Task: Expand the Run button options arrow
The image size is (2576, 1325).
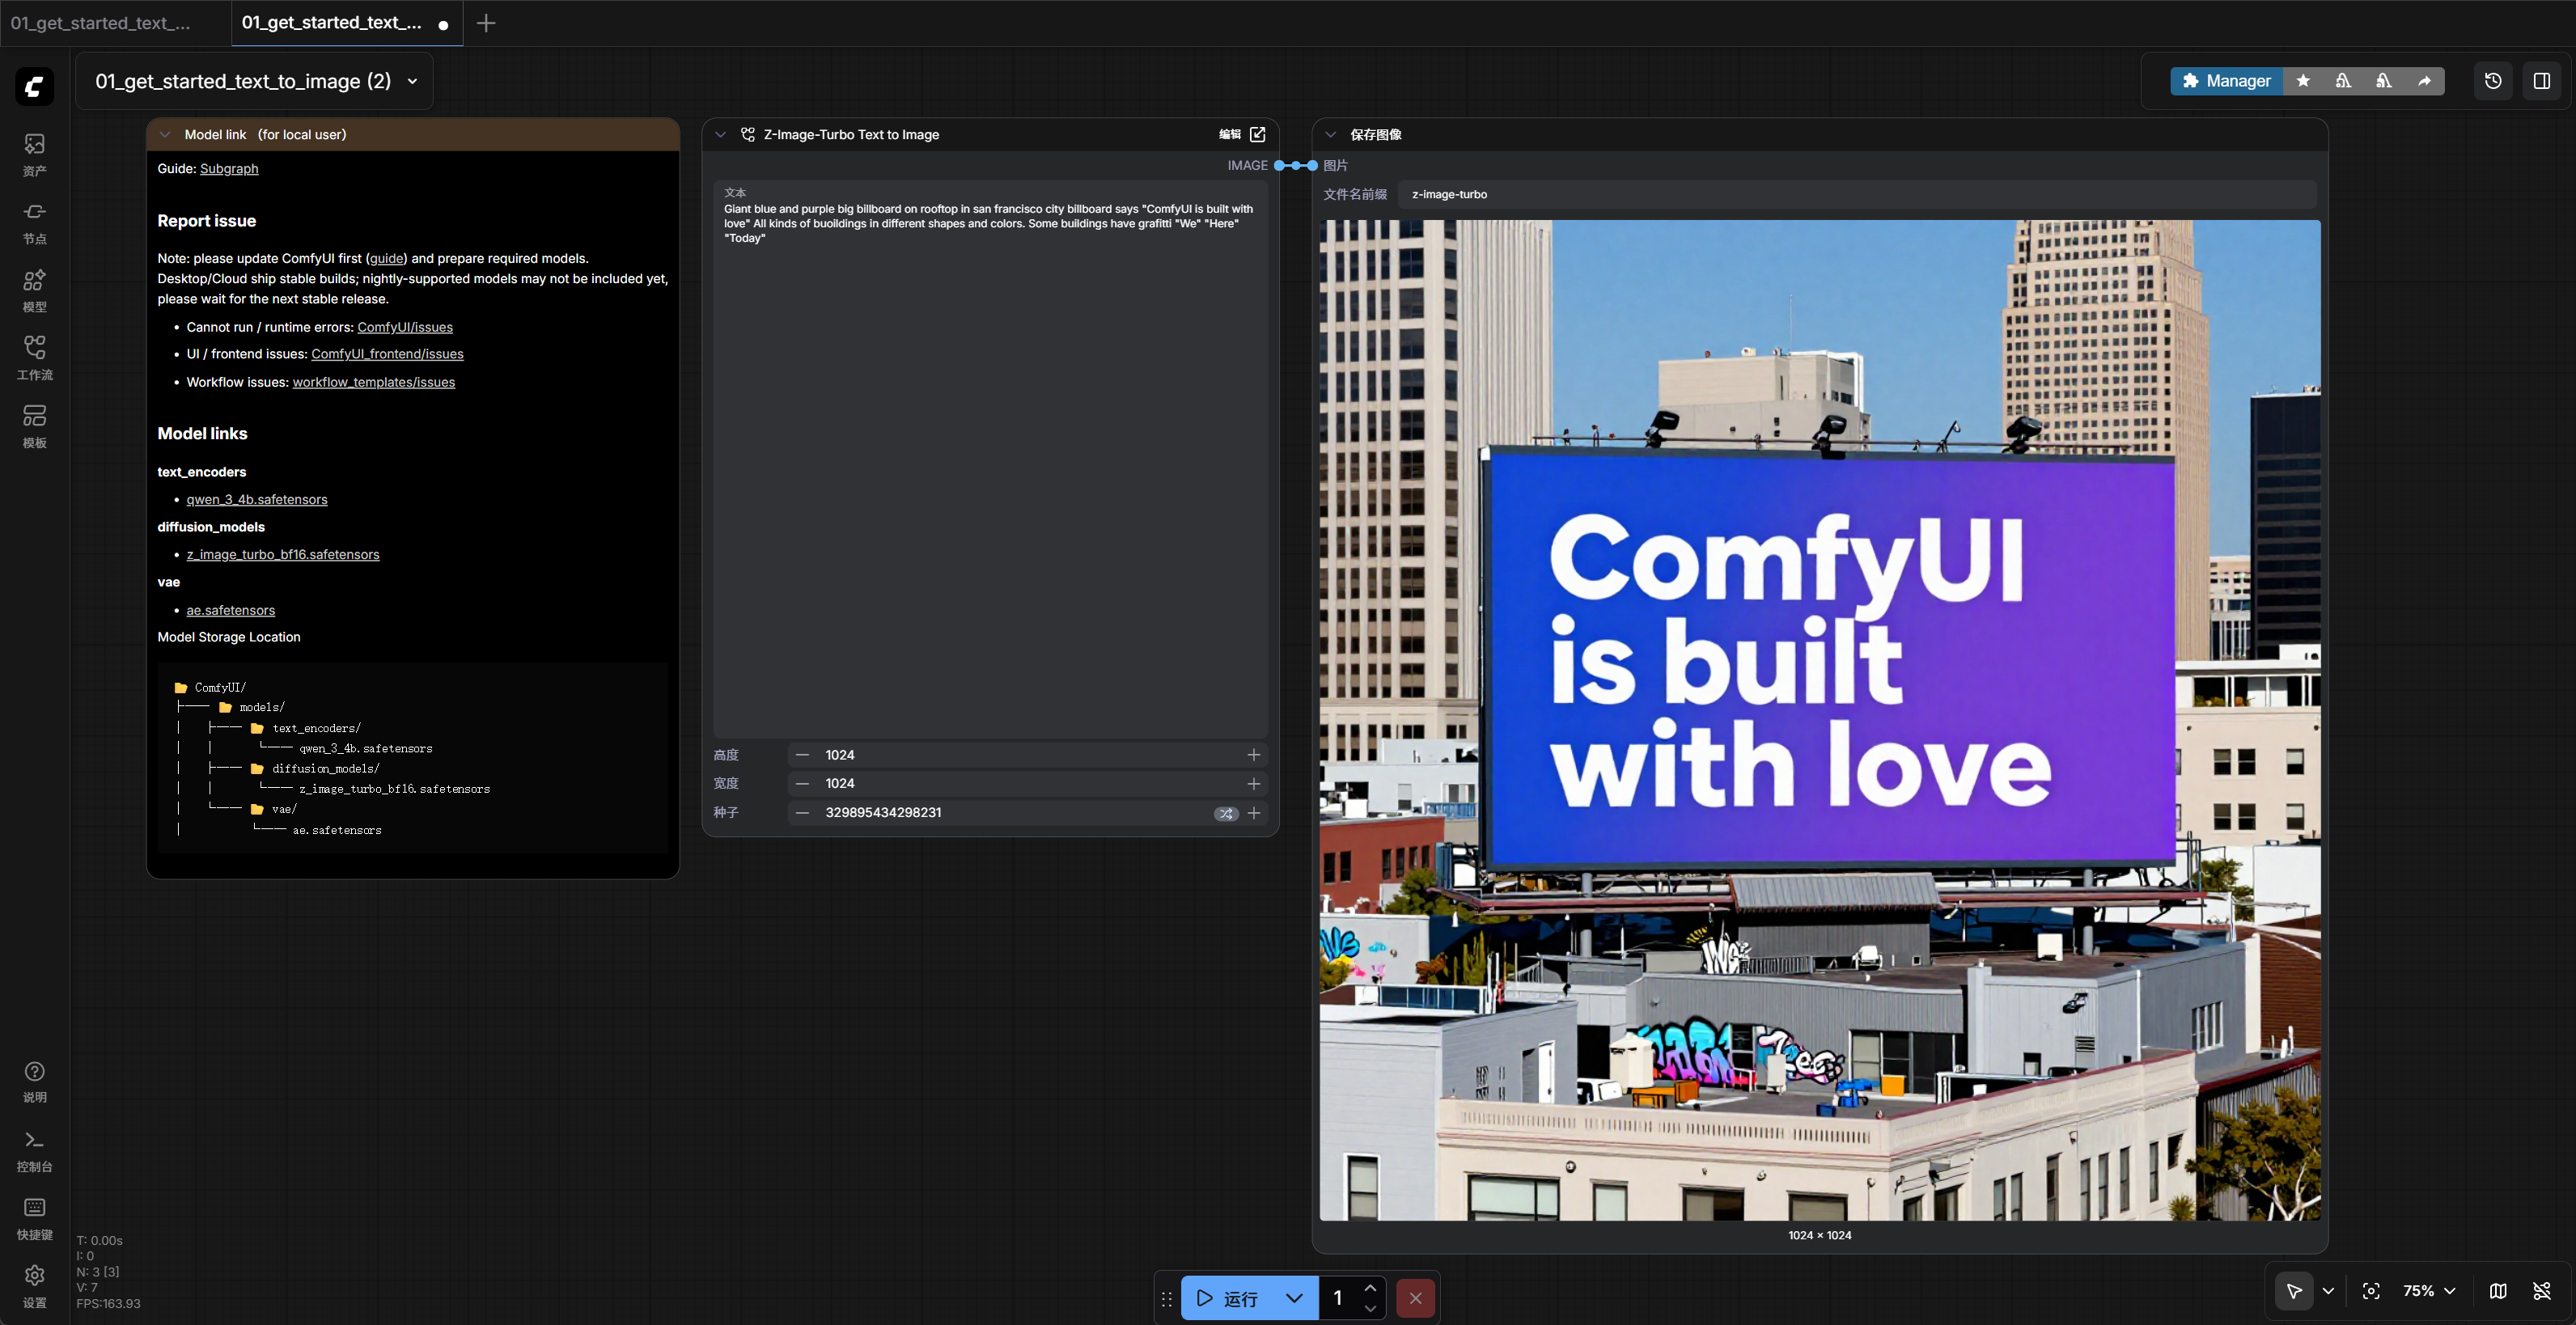Action: pos(1294,1298)
